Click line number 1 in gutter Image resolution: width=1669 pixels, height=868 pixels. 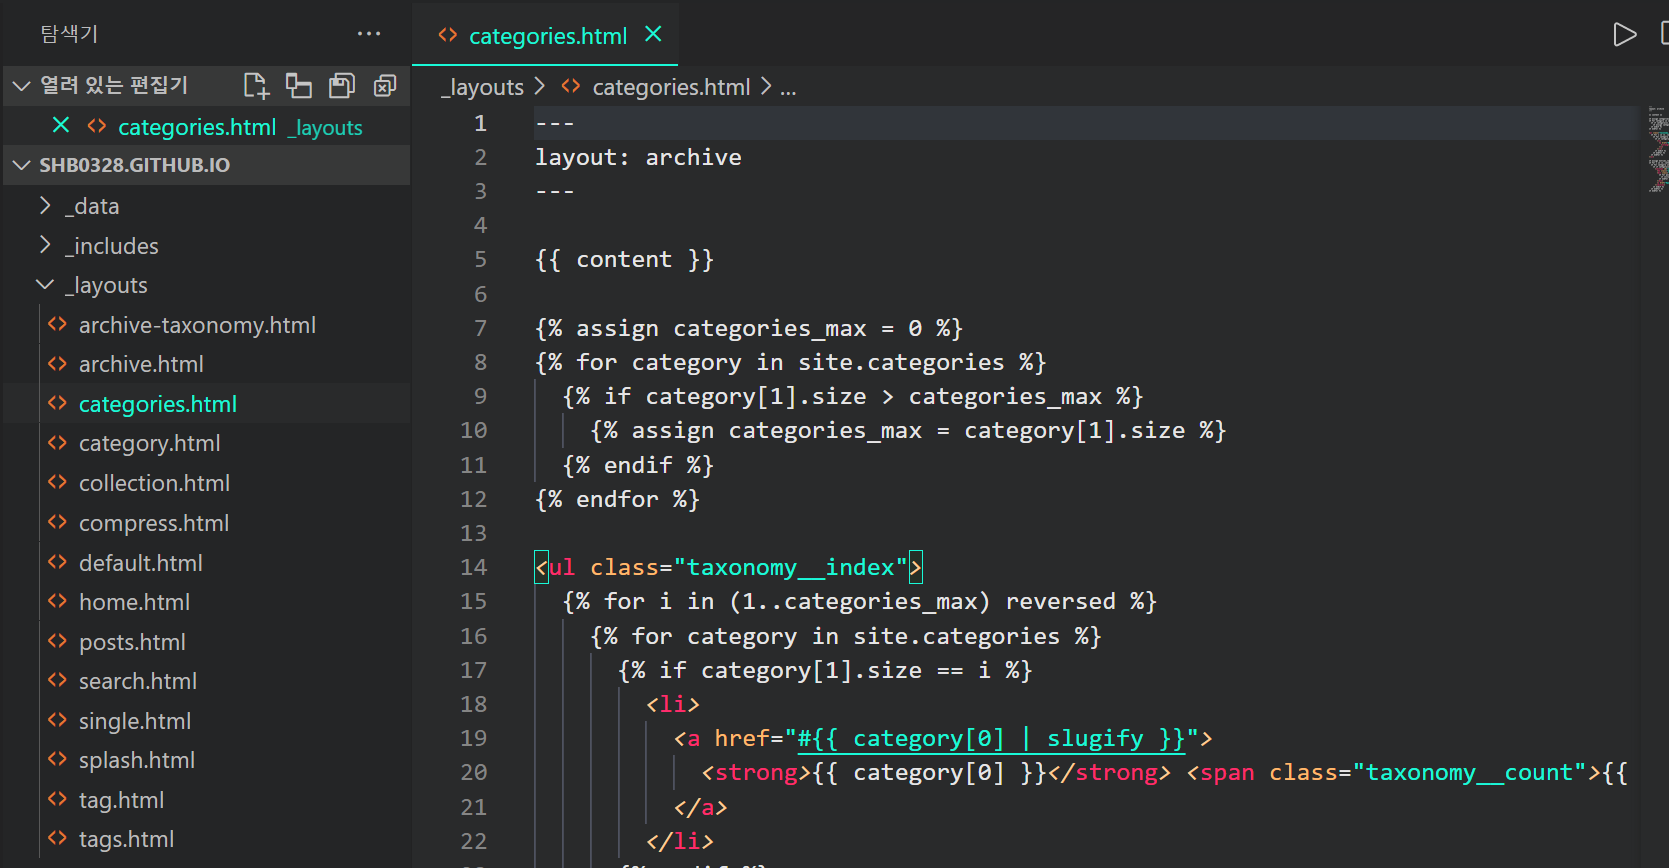click(x=480, y=123)
